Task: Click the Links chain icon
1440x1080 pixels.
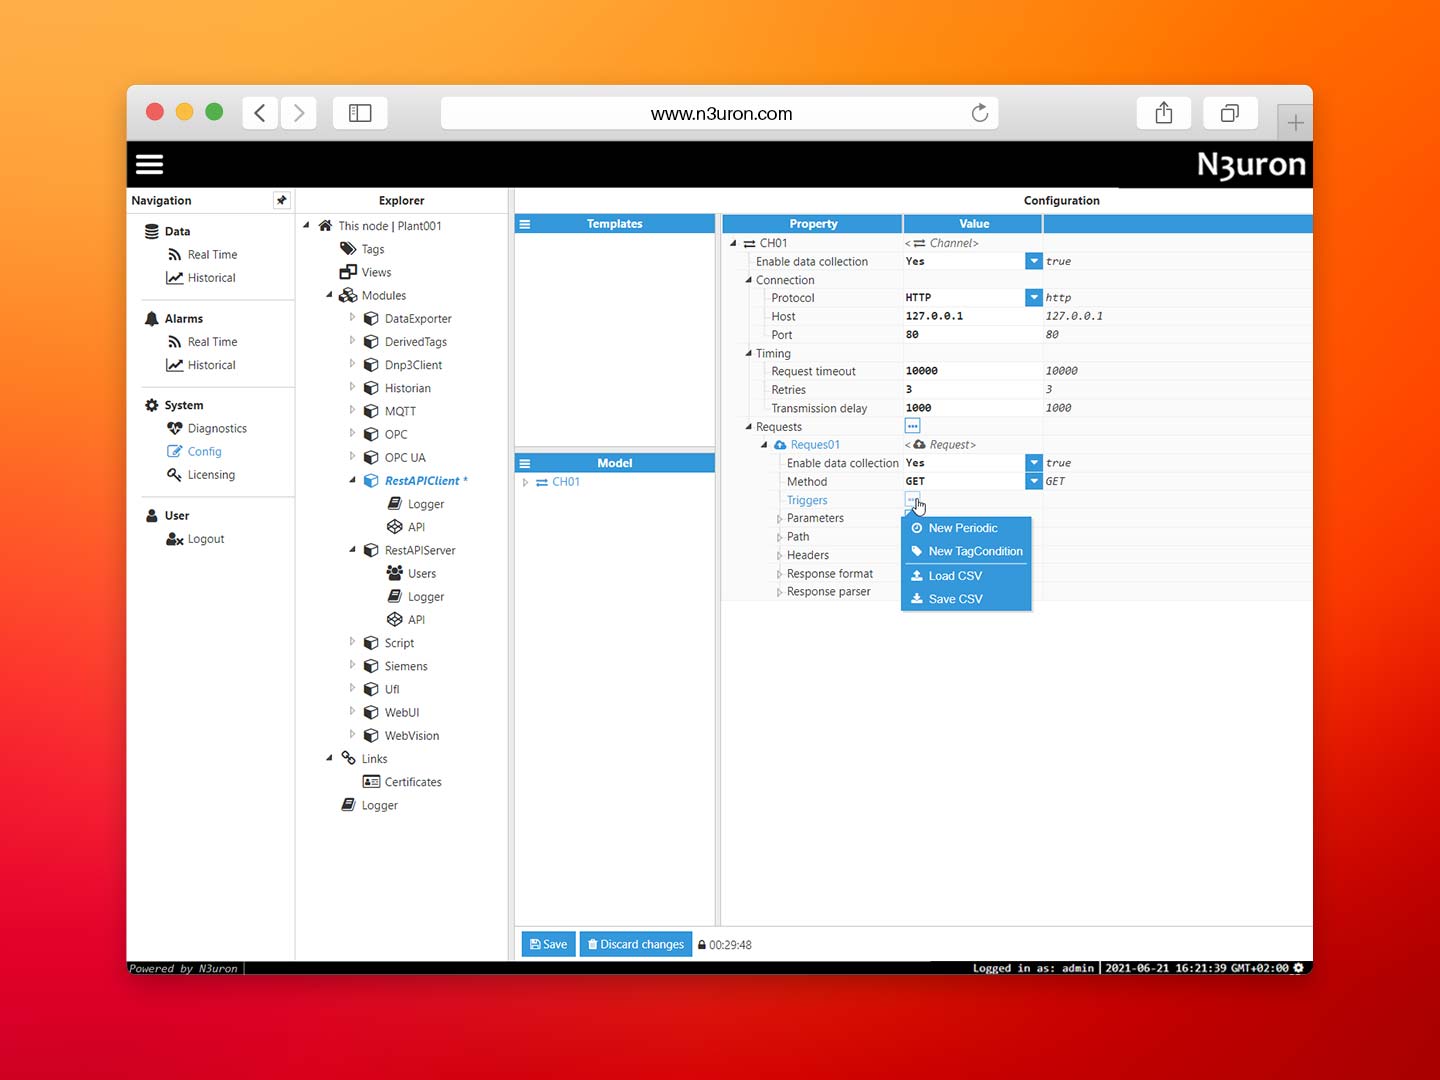Action: (348, 758)
